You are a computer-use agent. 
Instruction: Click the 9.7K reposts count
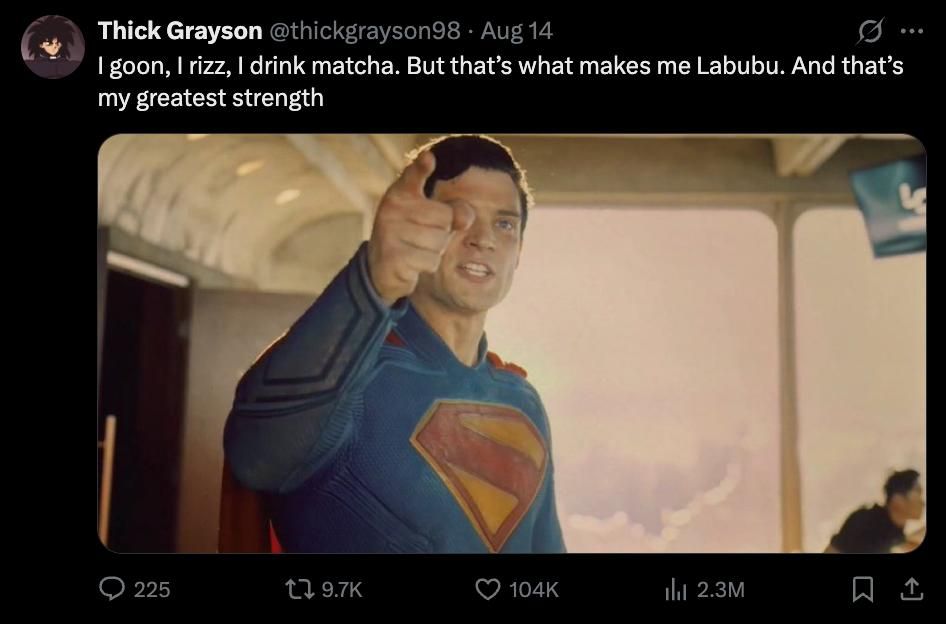(341, 590)
